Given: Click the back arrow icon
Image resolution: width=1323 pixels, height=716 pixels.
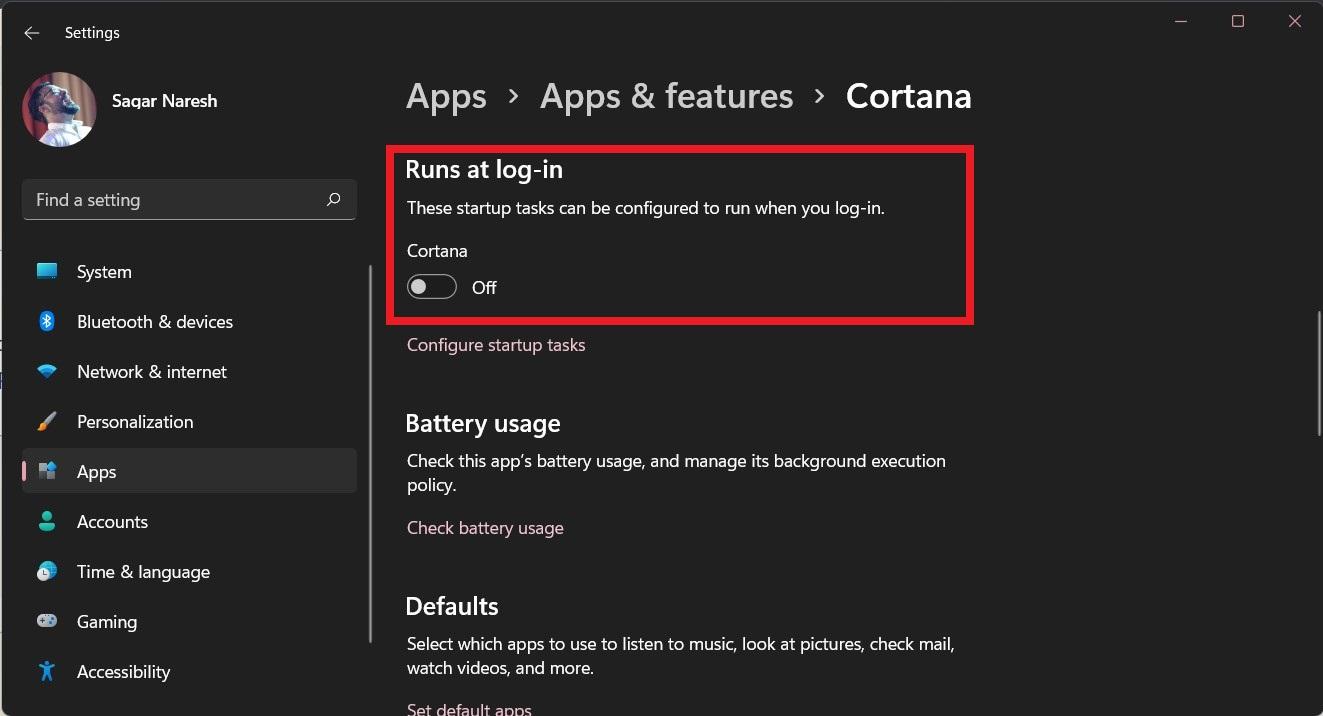Looking at the screenshot, I should click(x=32, y=33).
